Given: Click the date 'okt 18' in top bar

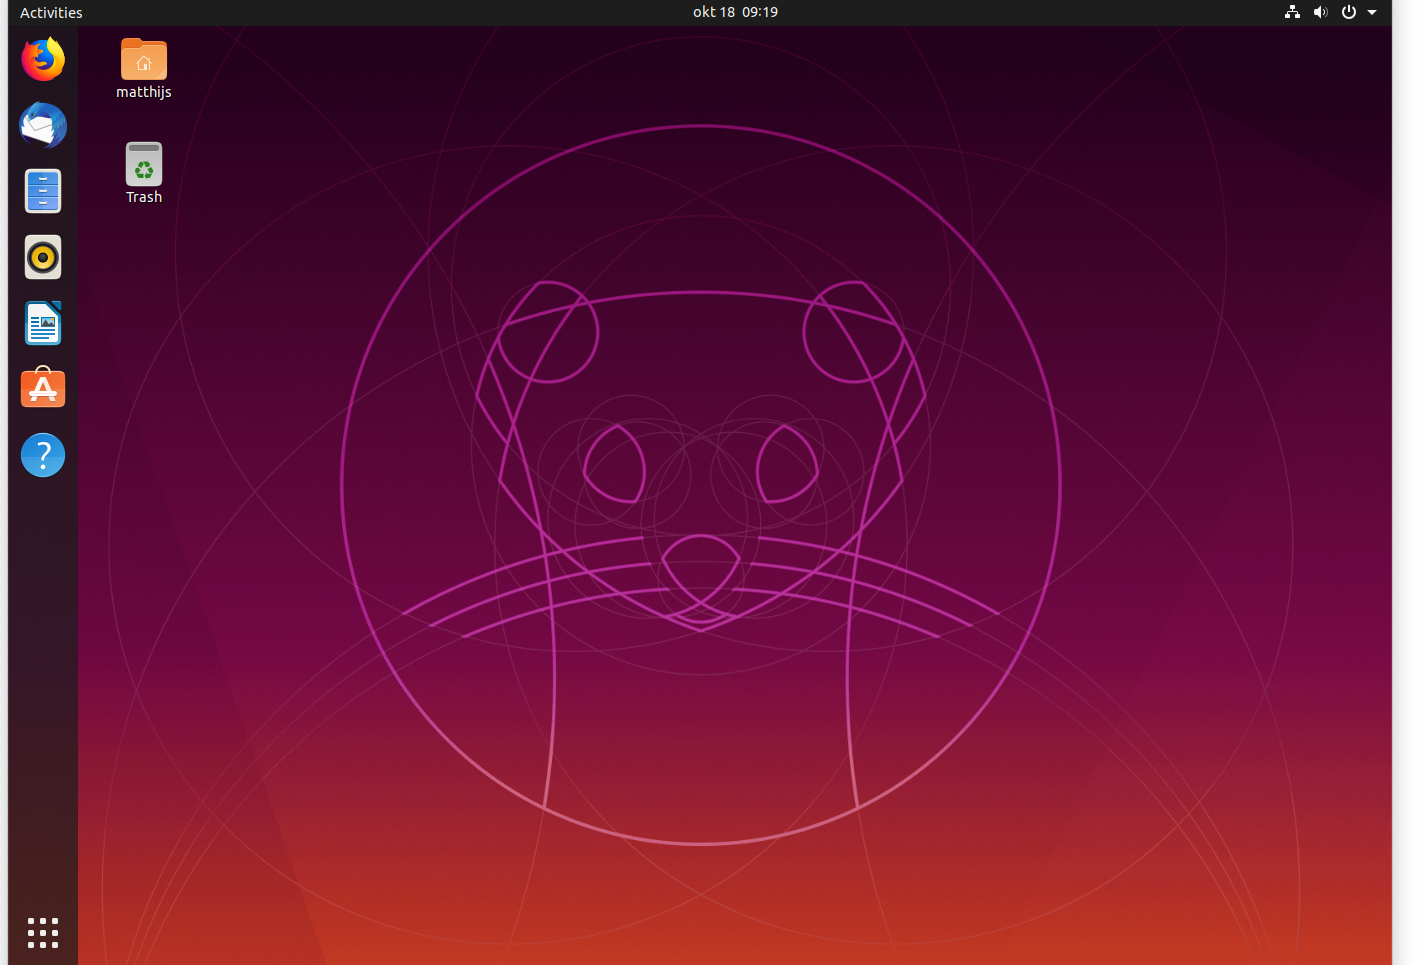Looking at the screenshot, I should click(713, 12).
